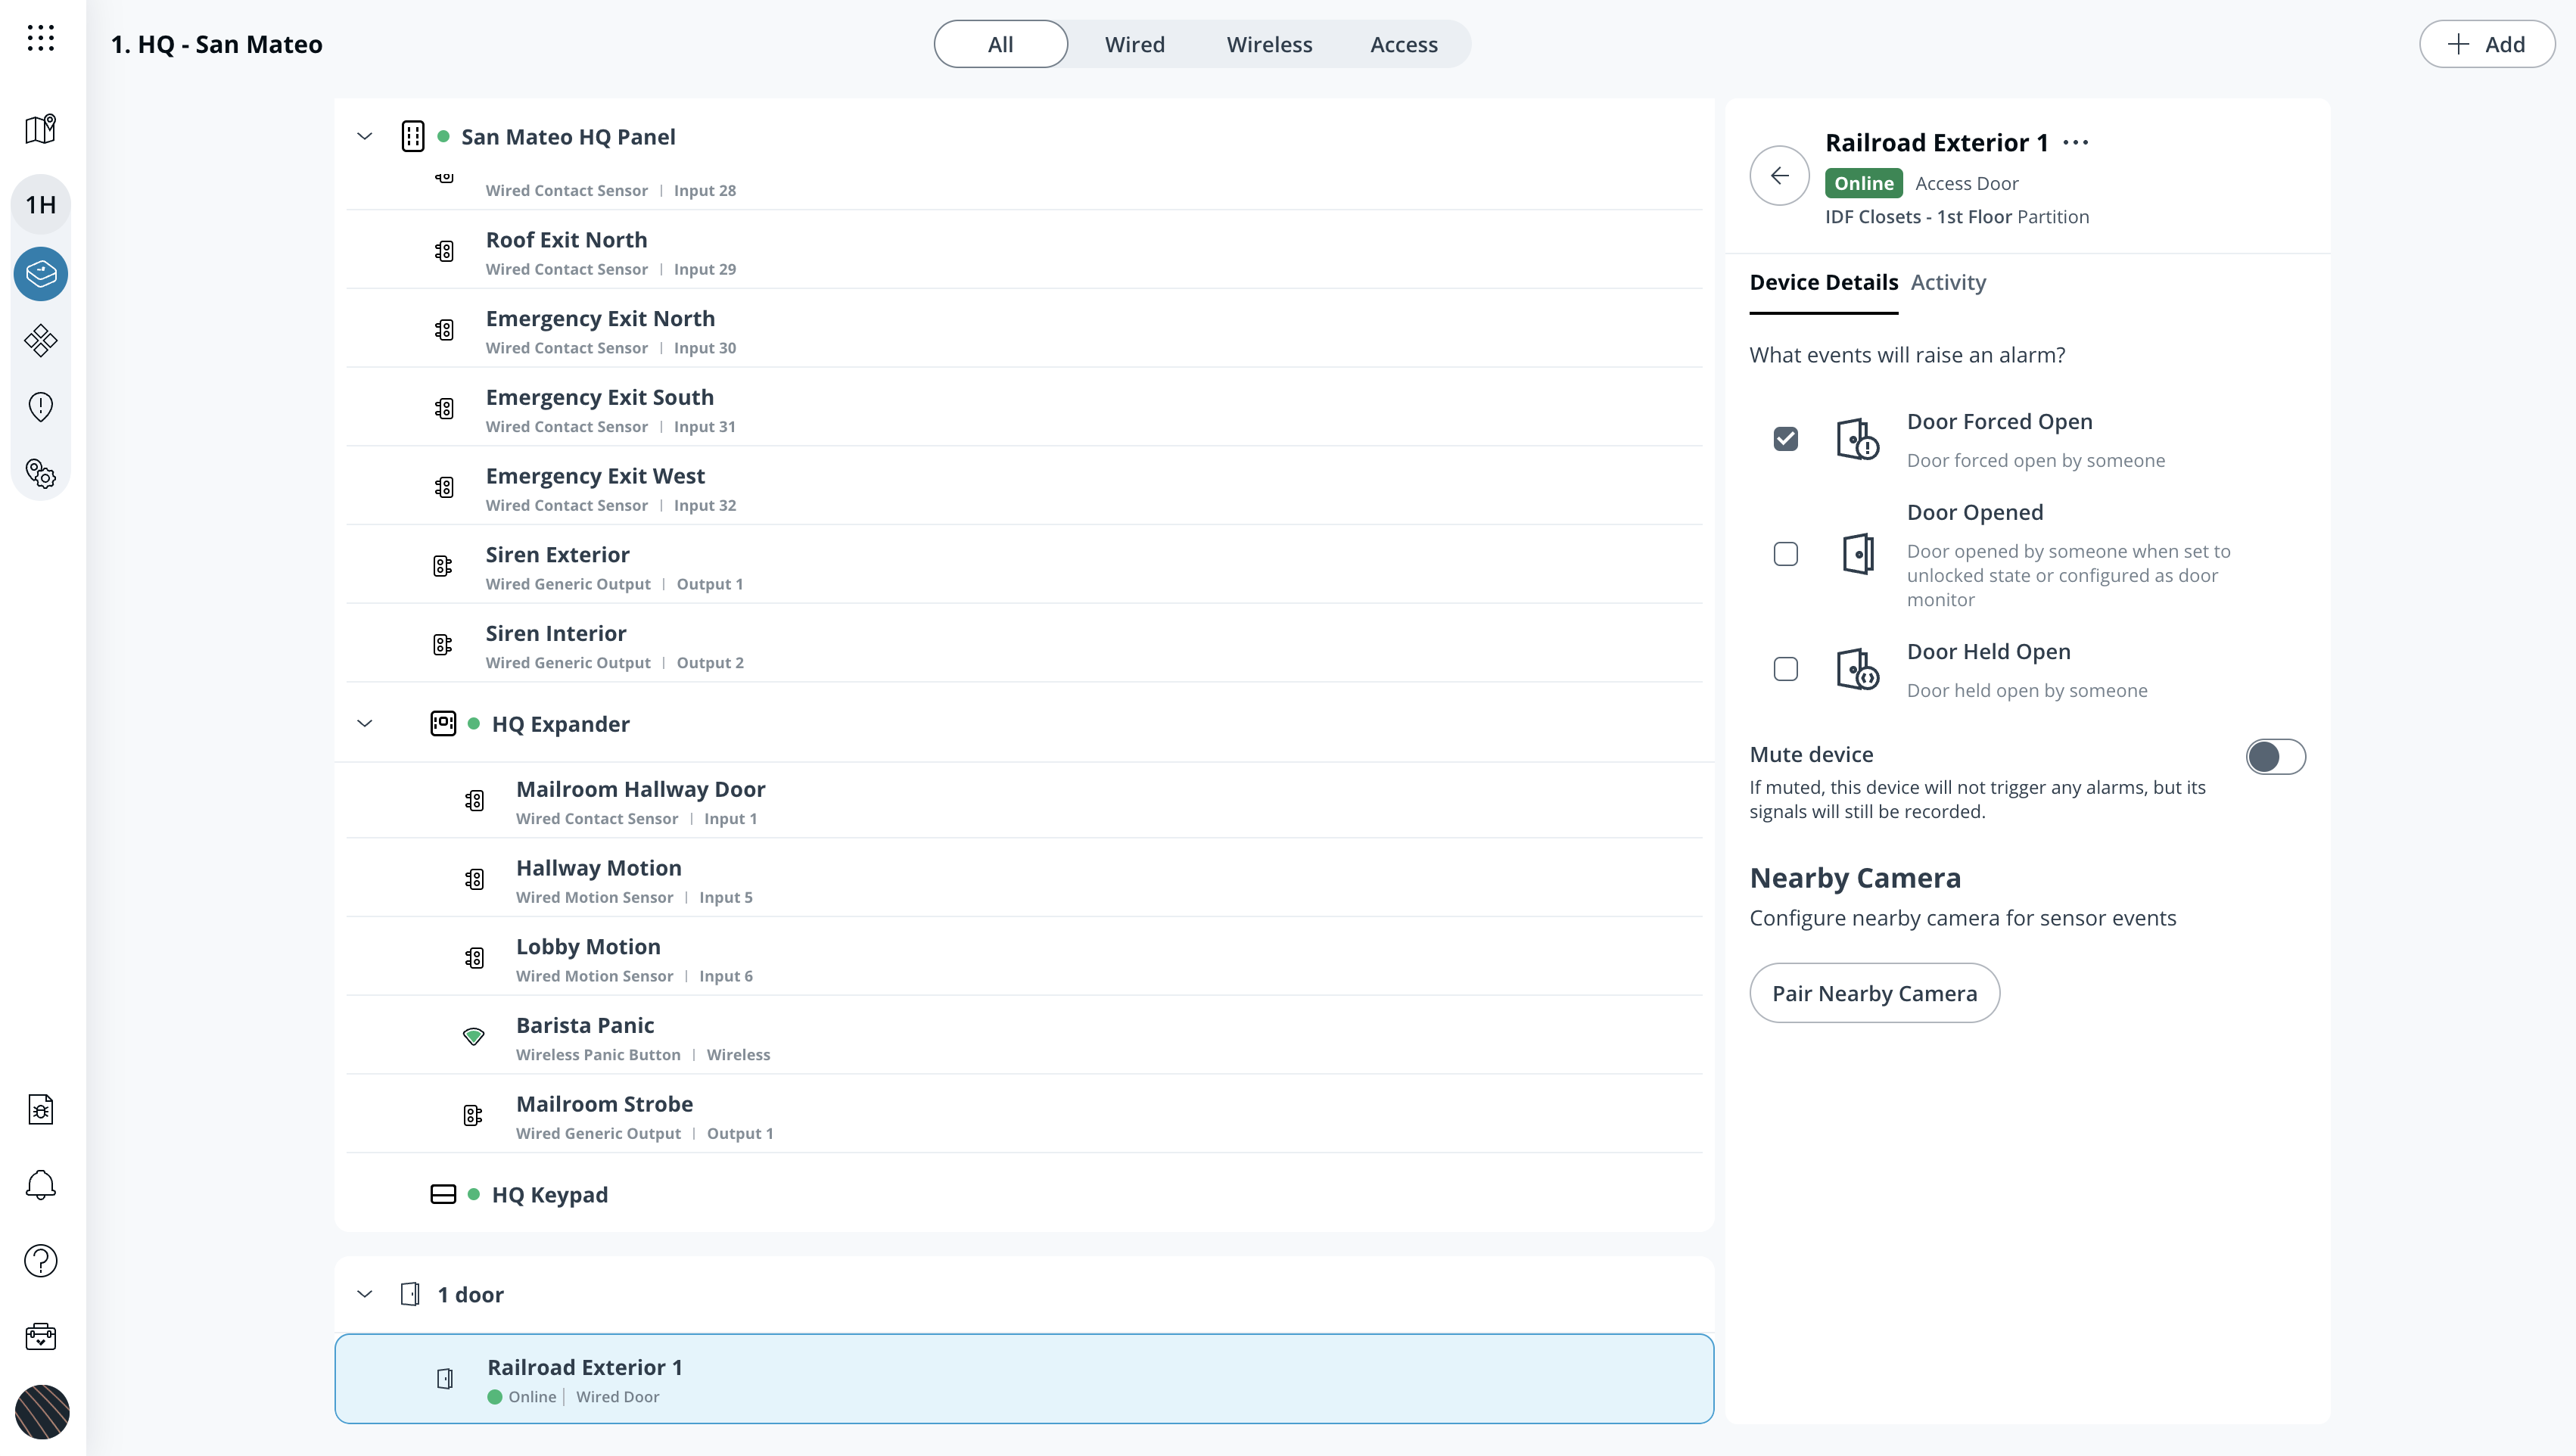Image resolution: width=2576 pixels, height=1456 pixels.
Task: Uncheck the Door Forced Open checkbox
Action: (x=1785, y=439)
